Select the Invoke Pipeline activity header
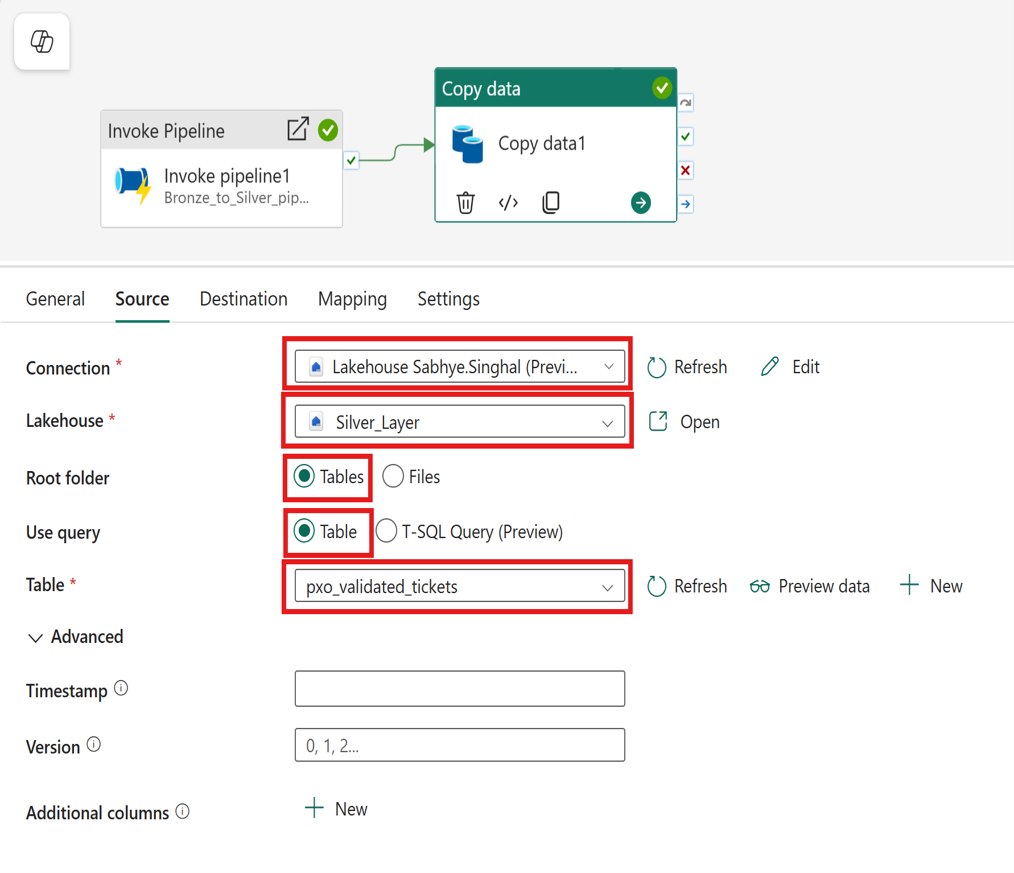The height and width of the screenshot is (873, 1014). 222,130
